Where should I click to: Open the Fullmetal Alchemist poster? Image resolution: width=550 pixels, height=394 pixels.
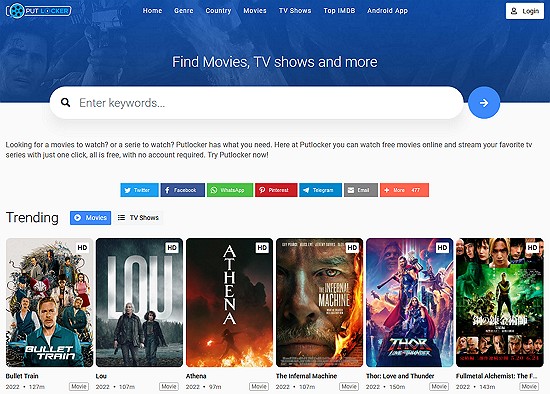tap(500, 302)
